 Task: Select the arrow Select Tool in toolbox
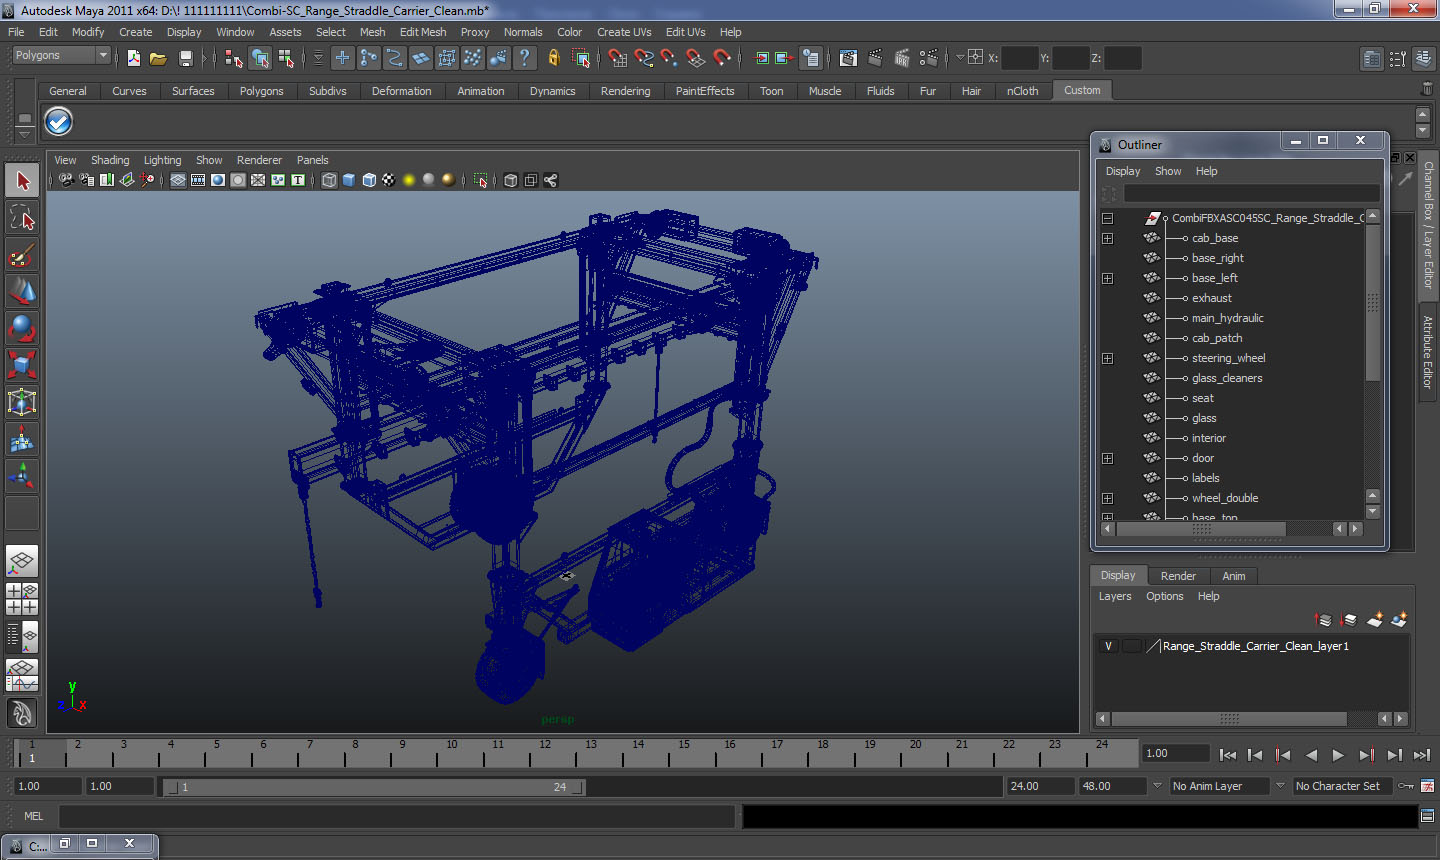(x=22, y=181)
